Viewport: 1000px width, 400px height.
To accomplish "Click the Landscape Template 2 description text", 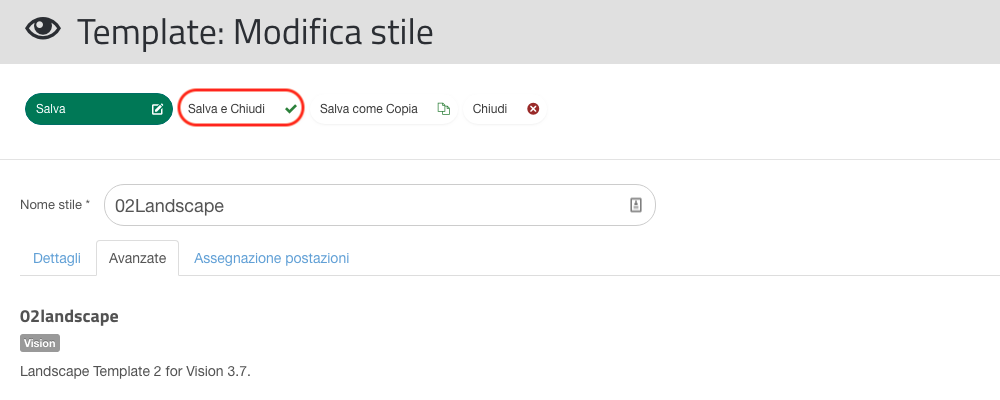I will [135, 371].
